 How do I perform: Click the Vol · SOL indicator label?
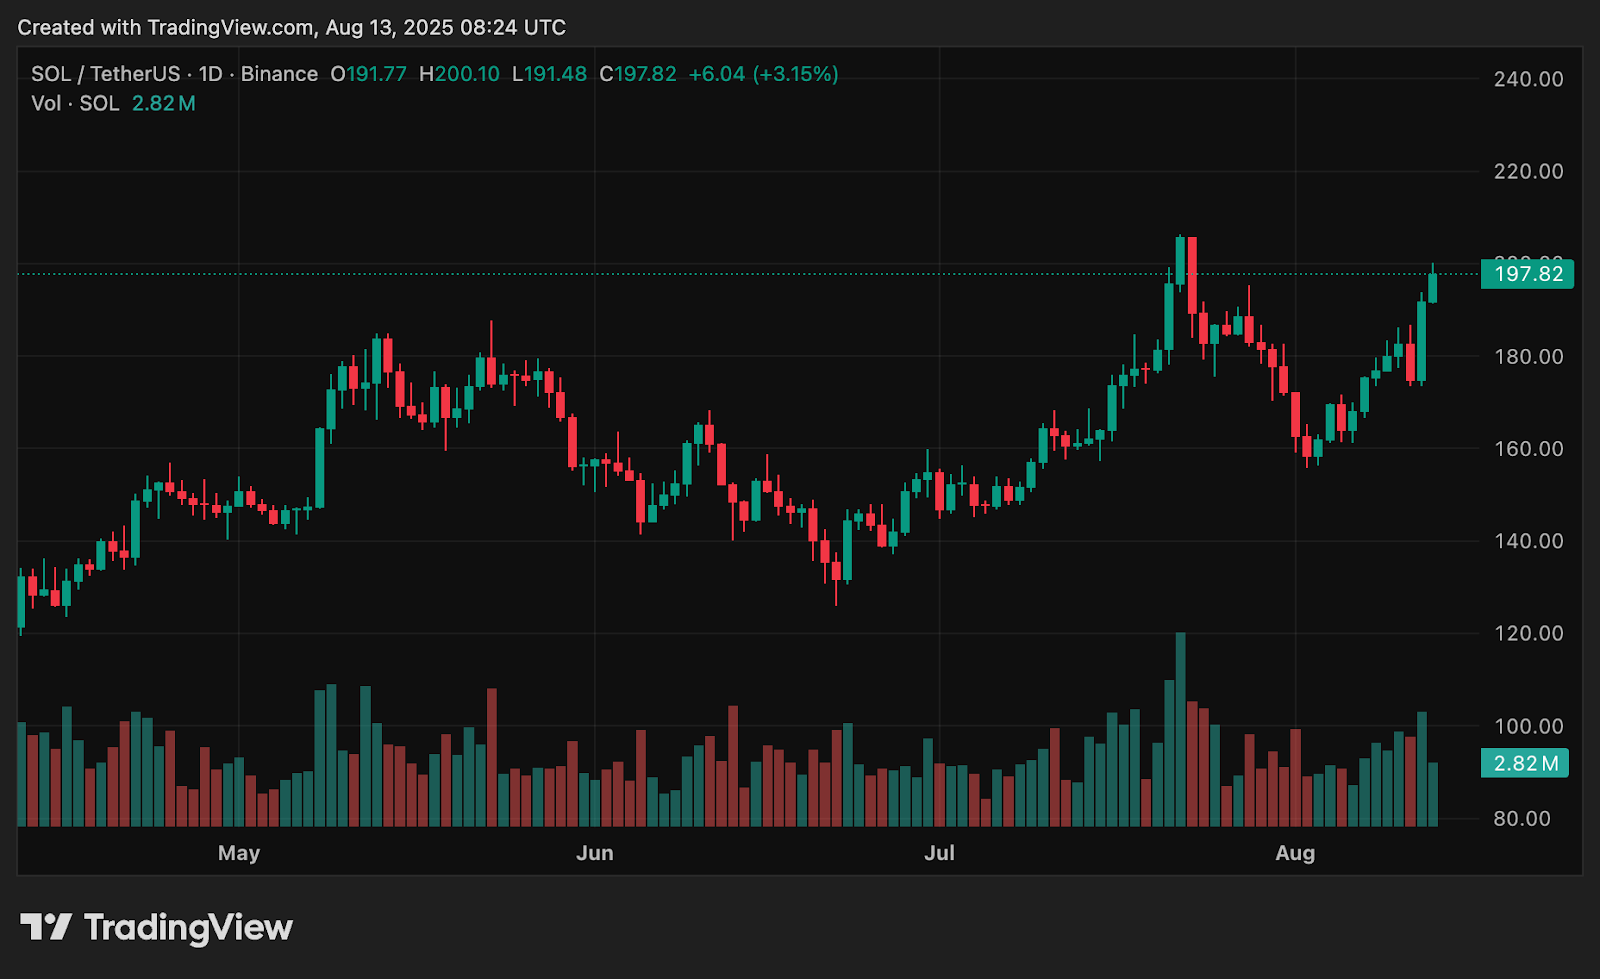pyautogui.click(x=75, y=104)
